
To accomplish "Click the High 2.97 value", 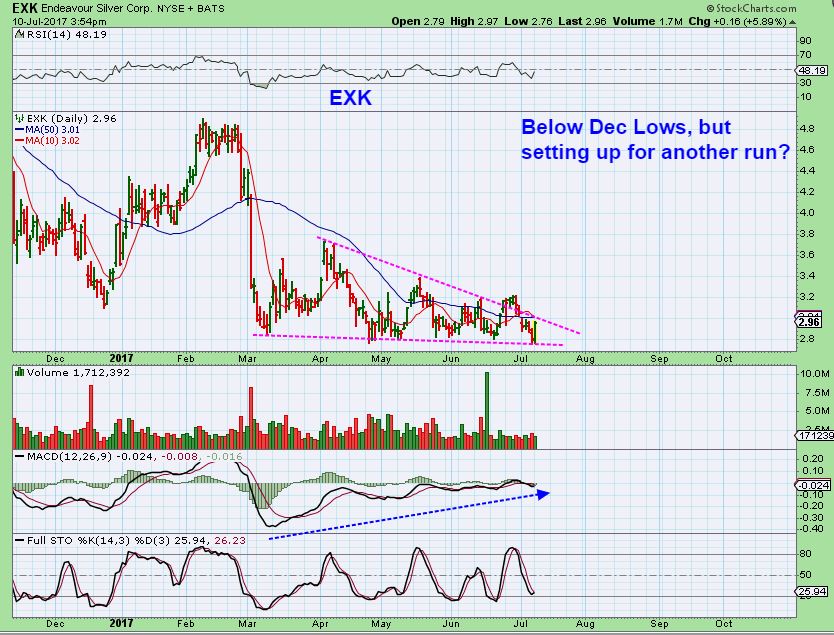I will [474, 22].
